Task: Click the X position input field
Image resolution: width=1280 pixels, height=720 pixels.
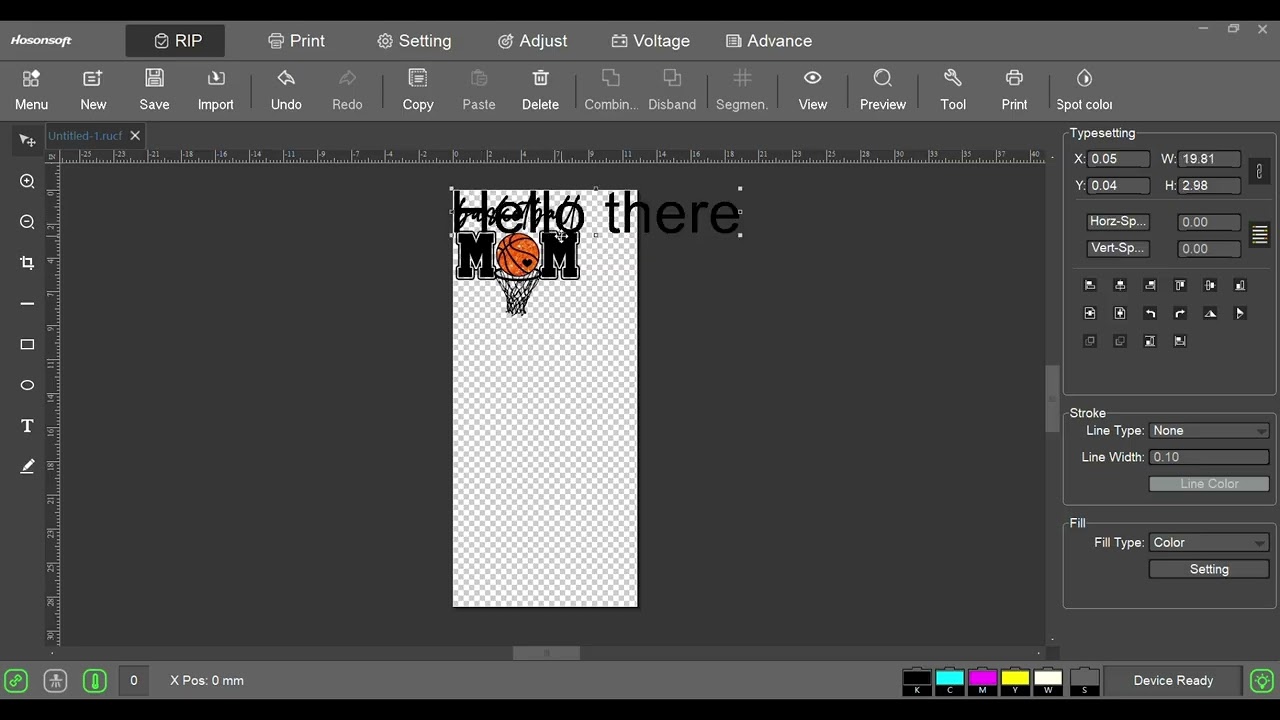Action: 1119,159
